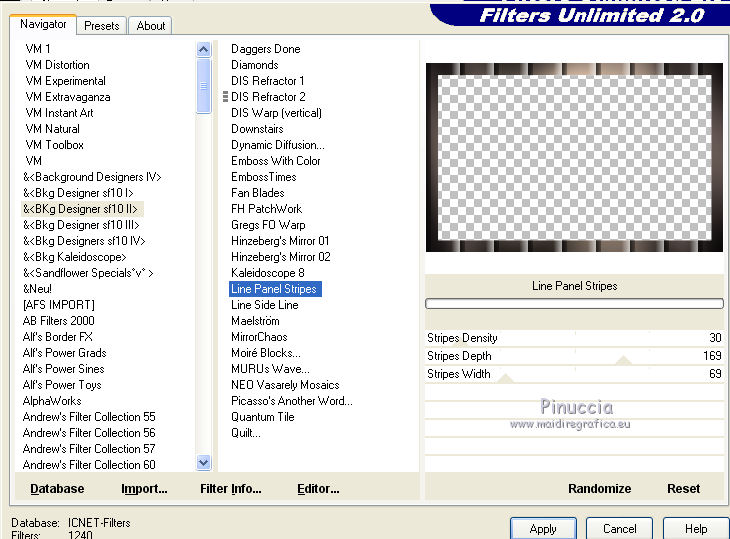Choose Dynamic Diffusion... filter
This screenshot has height=539, width=730.
point(278,145)
